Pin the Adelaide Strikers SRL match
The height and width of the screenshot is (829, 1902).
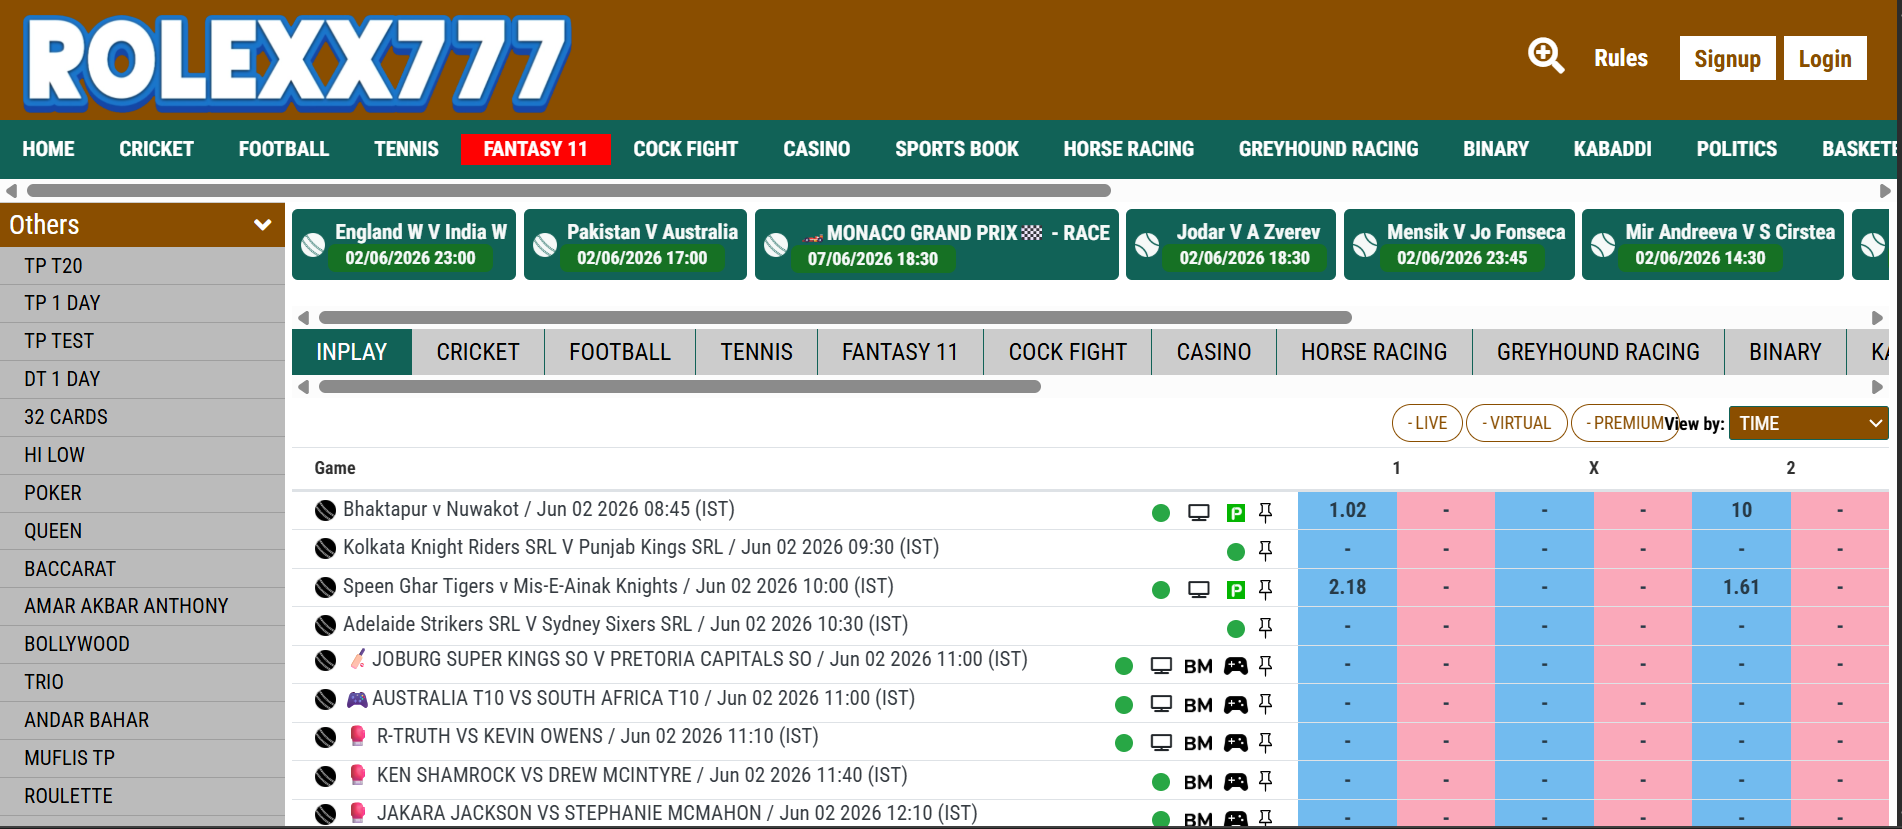1265,627
